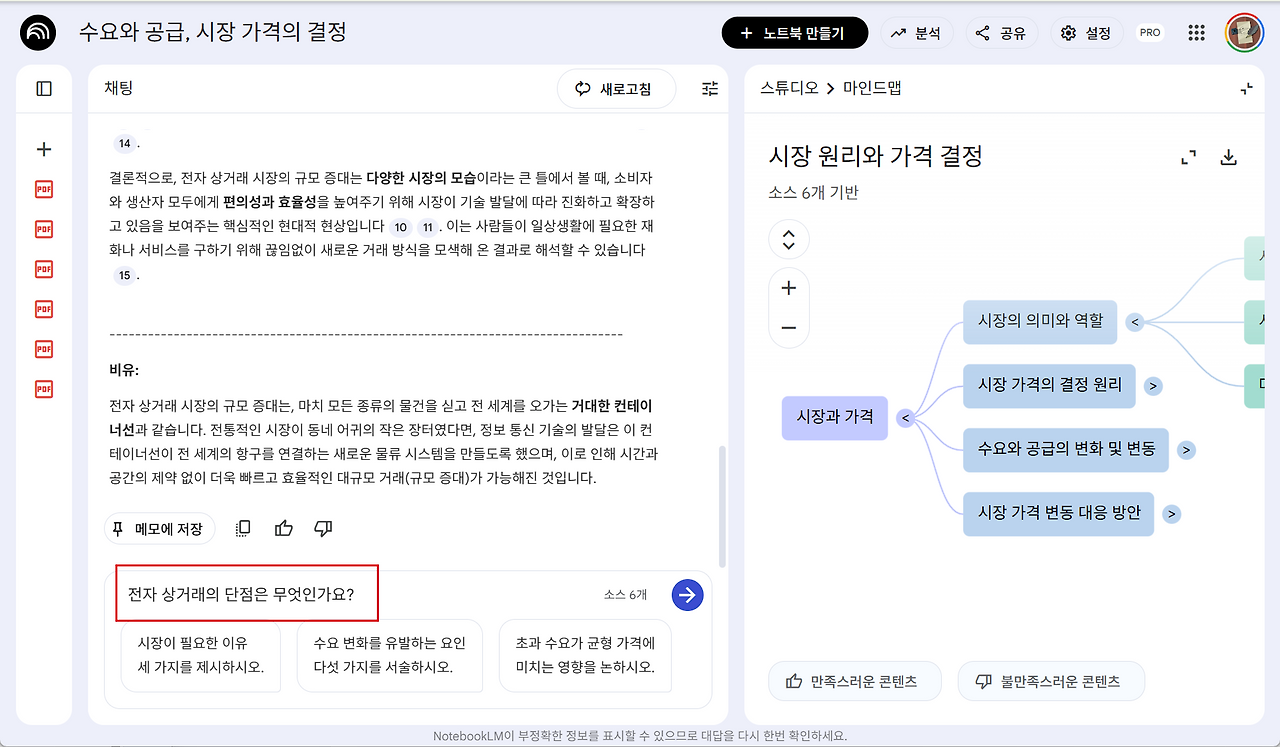Collapse the 시장의 의미와 역할 node arrow
This screenshot has height=747, width=1280.
pyautogui.click(x=1134, y=322)
